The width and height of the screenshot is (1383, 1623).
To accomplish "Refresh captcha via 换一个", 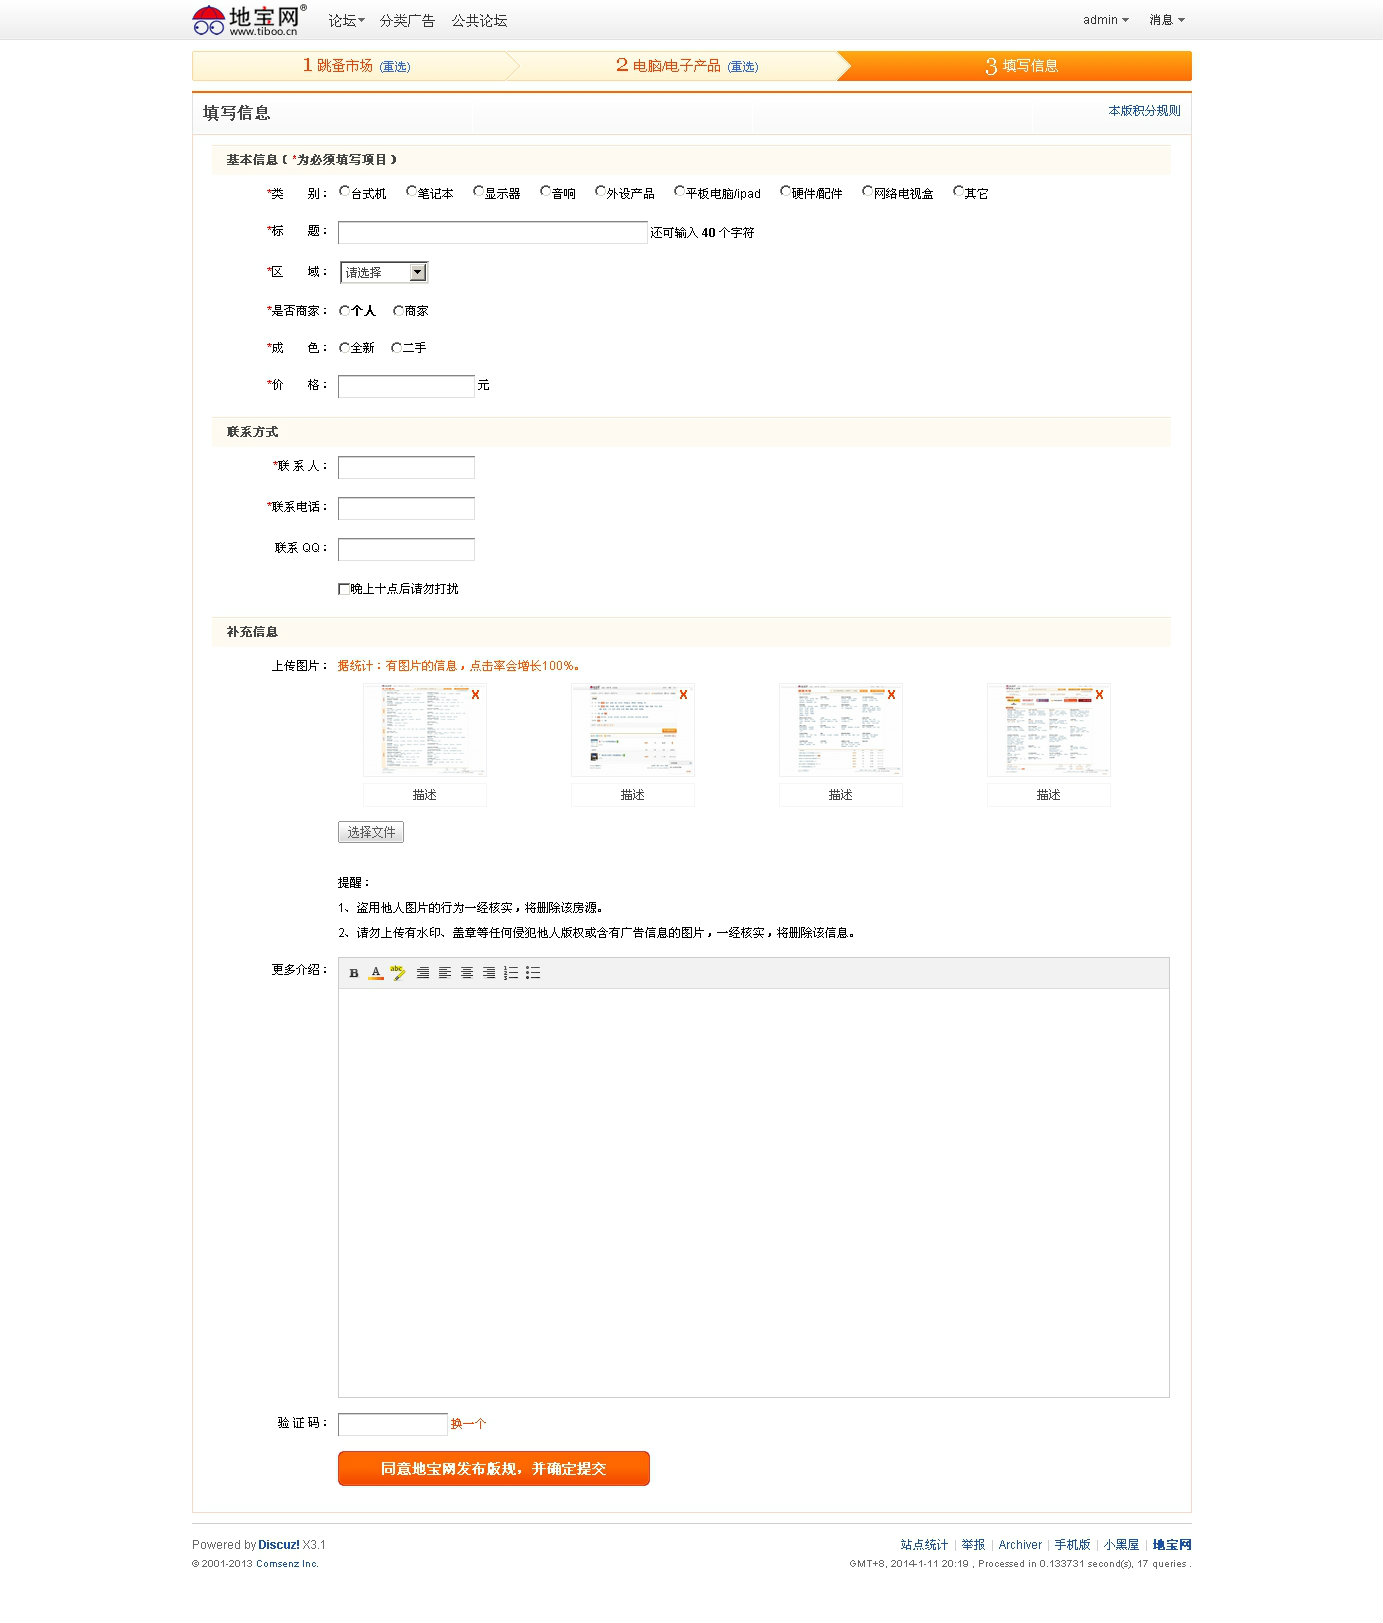I will point(468,1424).
